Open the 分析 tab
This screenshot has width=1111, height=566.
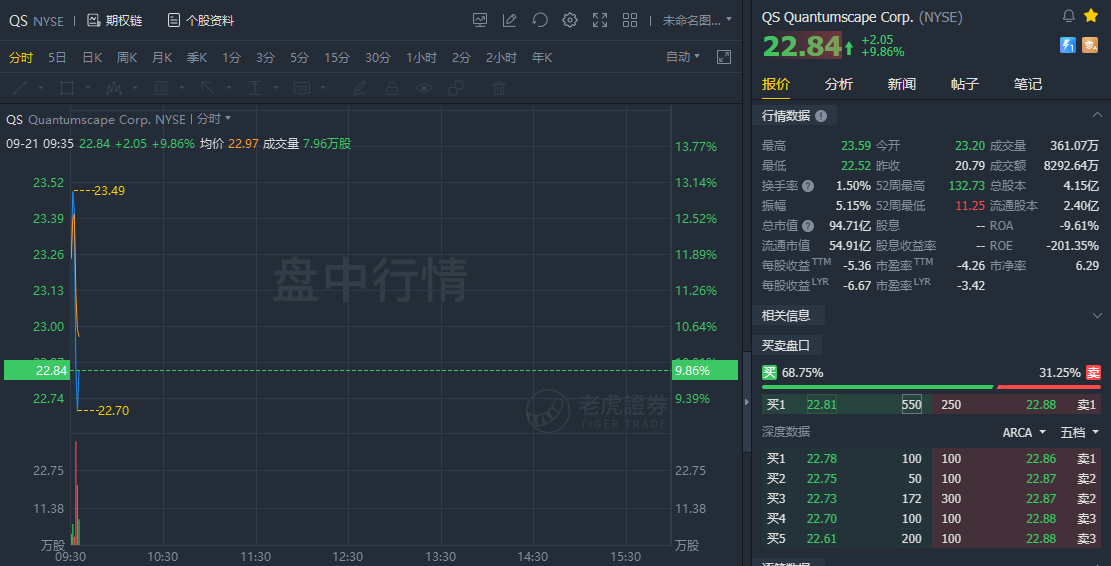[x=839, y=84]
